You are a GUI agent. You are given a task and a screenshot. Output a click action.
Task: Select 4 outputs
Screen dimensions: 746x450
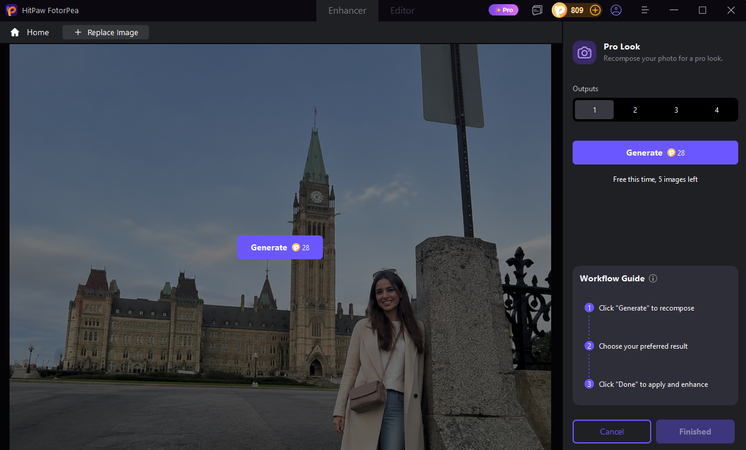pos(717,110)
